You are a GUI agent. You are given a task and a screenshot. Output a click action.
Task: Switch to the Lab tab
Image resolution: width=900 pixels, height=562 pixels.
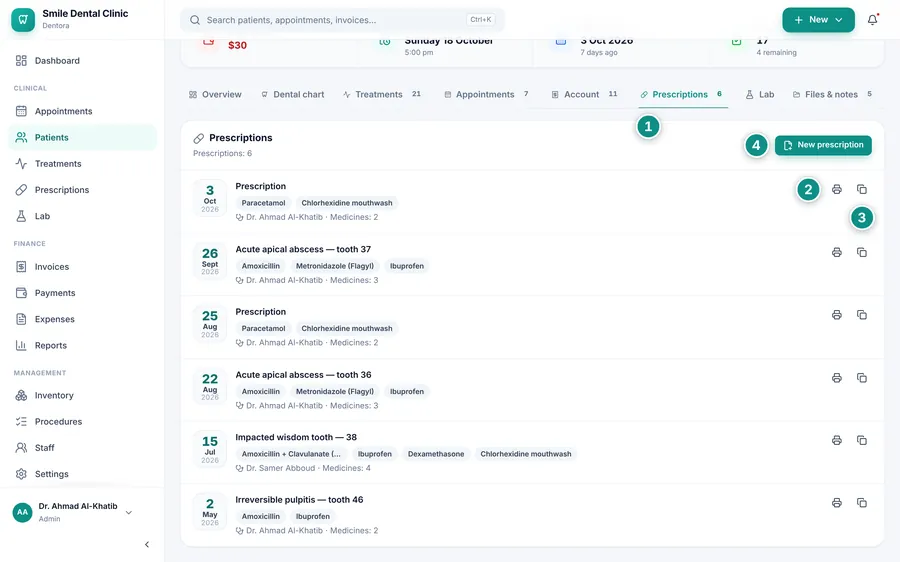tap(760, 95)
